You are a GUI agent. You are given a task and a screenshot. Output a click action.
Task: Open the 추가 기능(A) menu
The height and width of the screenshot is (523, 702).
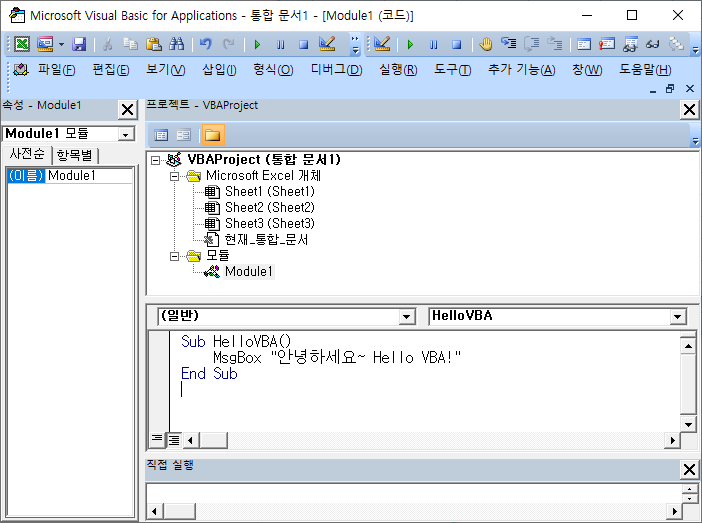522,69
